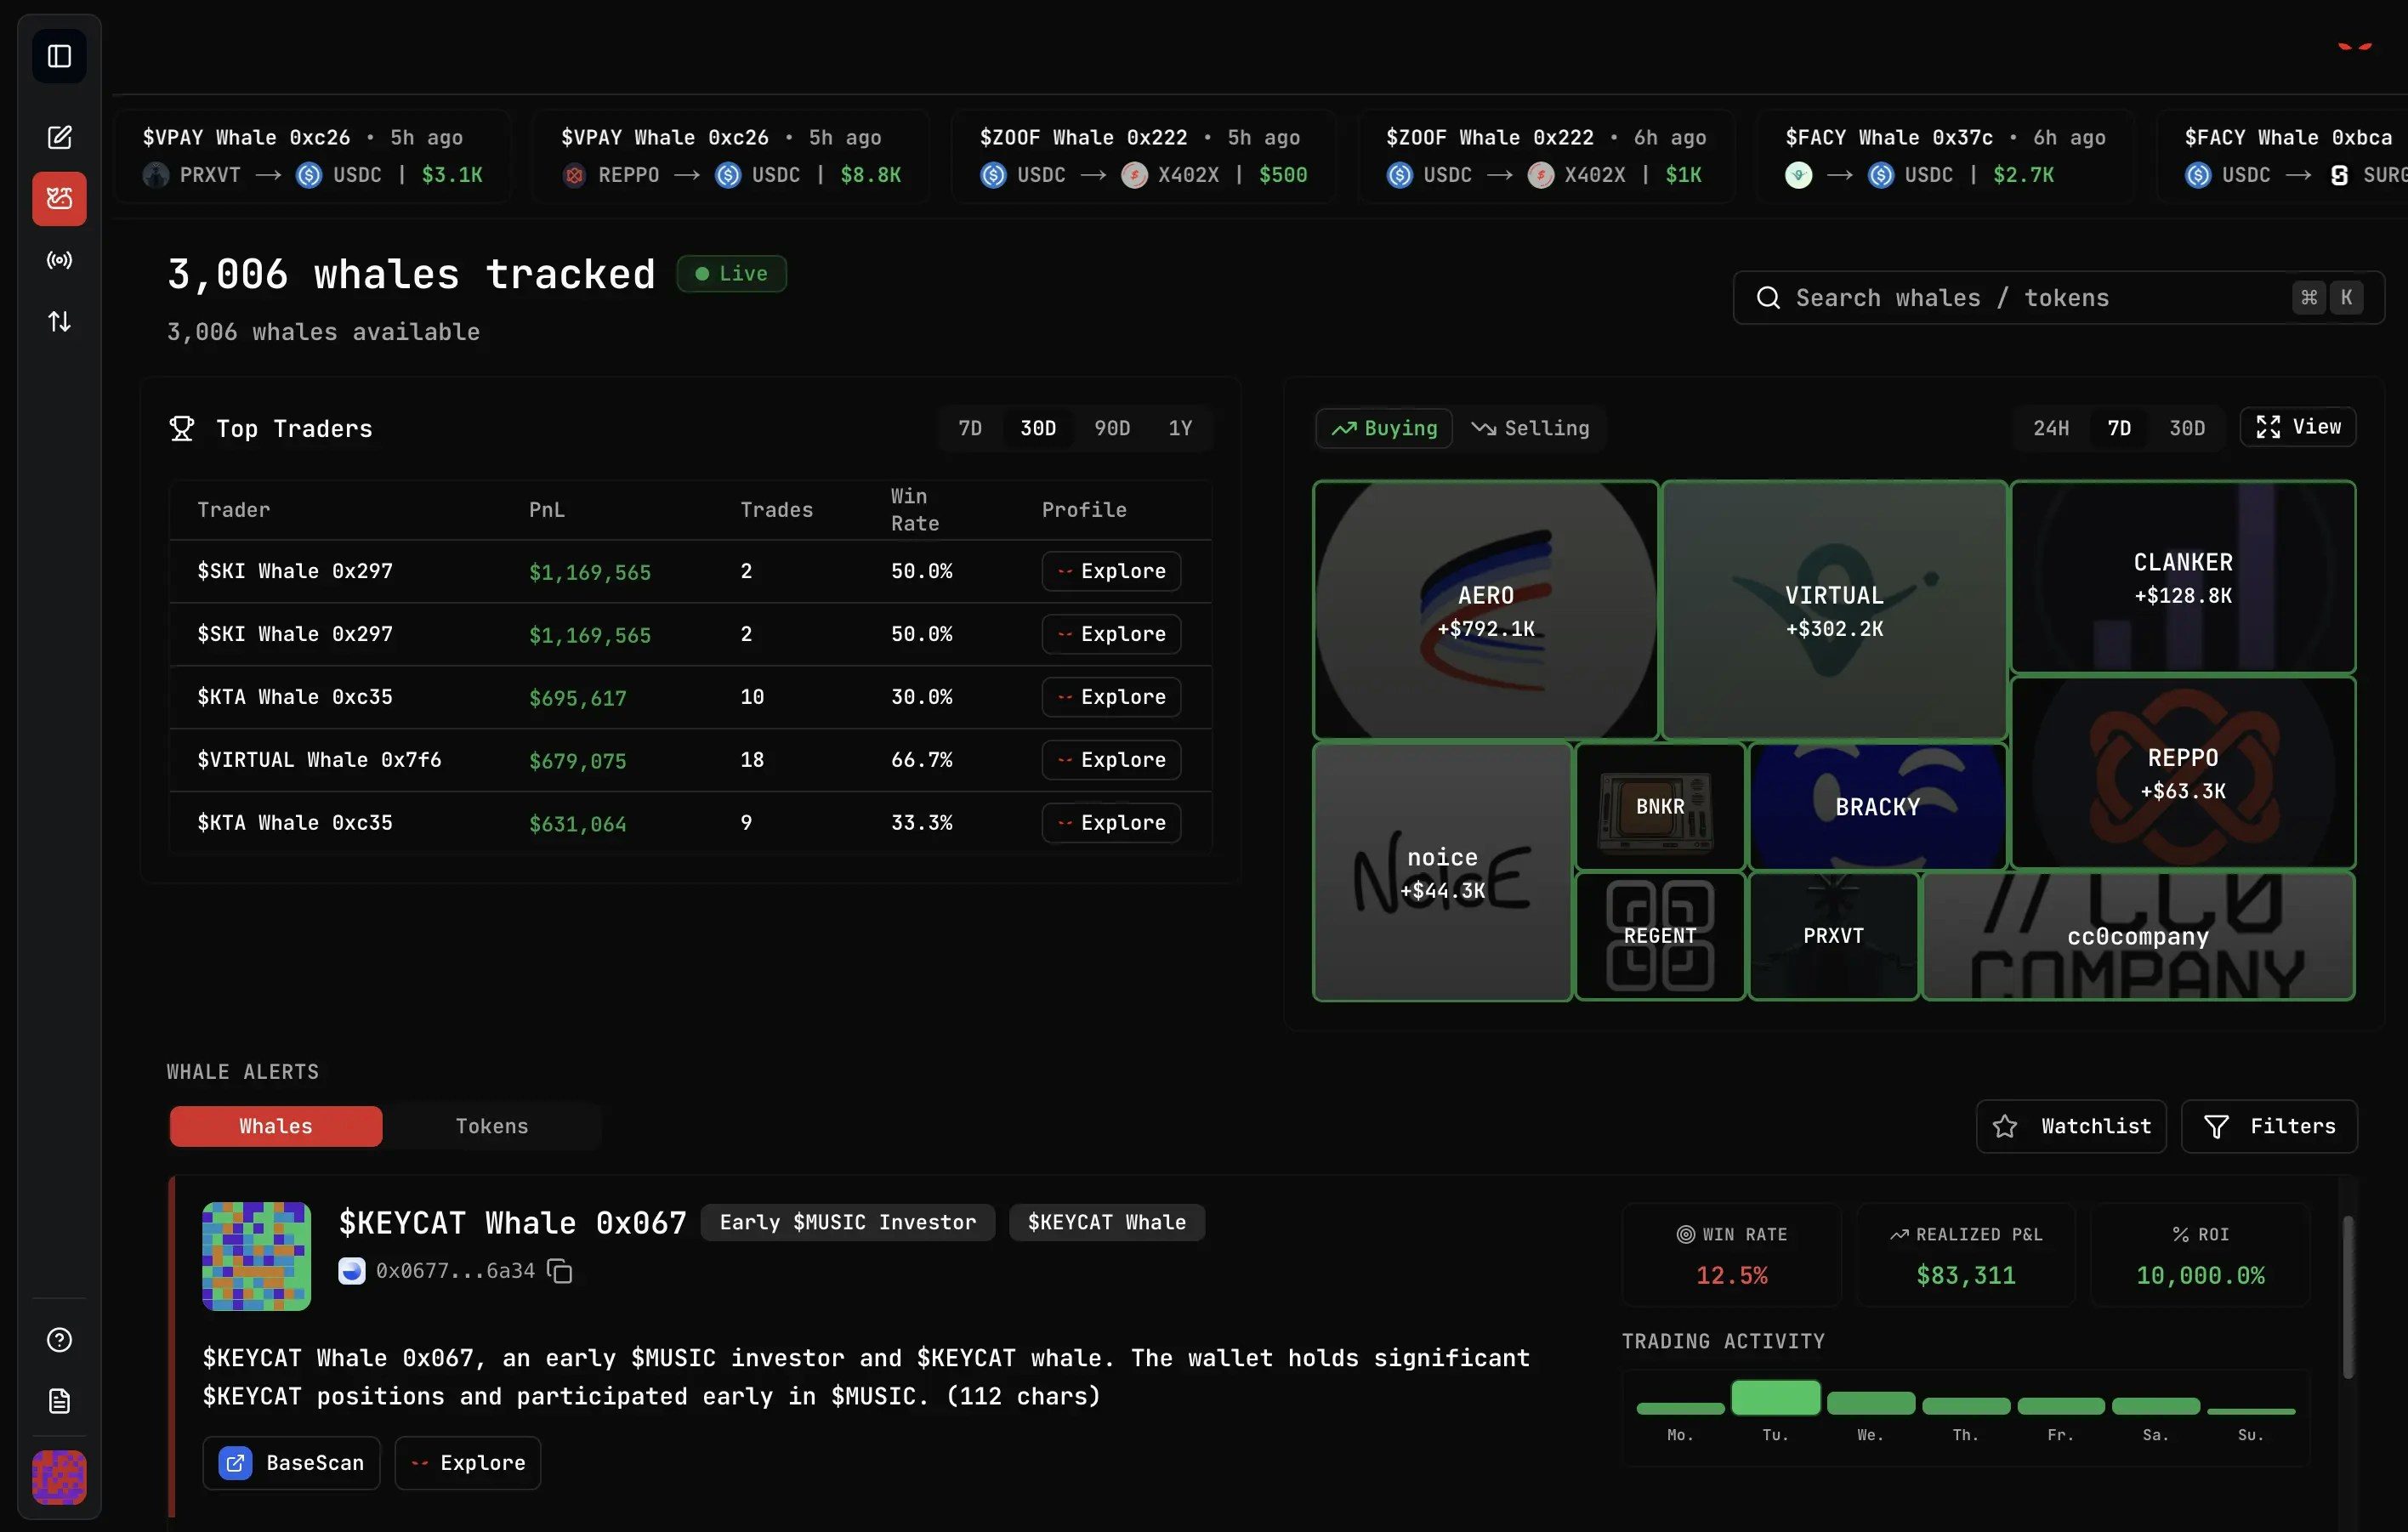Open the BaseScan link

coord(291,1463)
